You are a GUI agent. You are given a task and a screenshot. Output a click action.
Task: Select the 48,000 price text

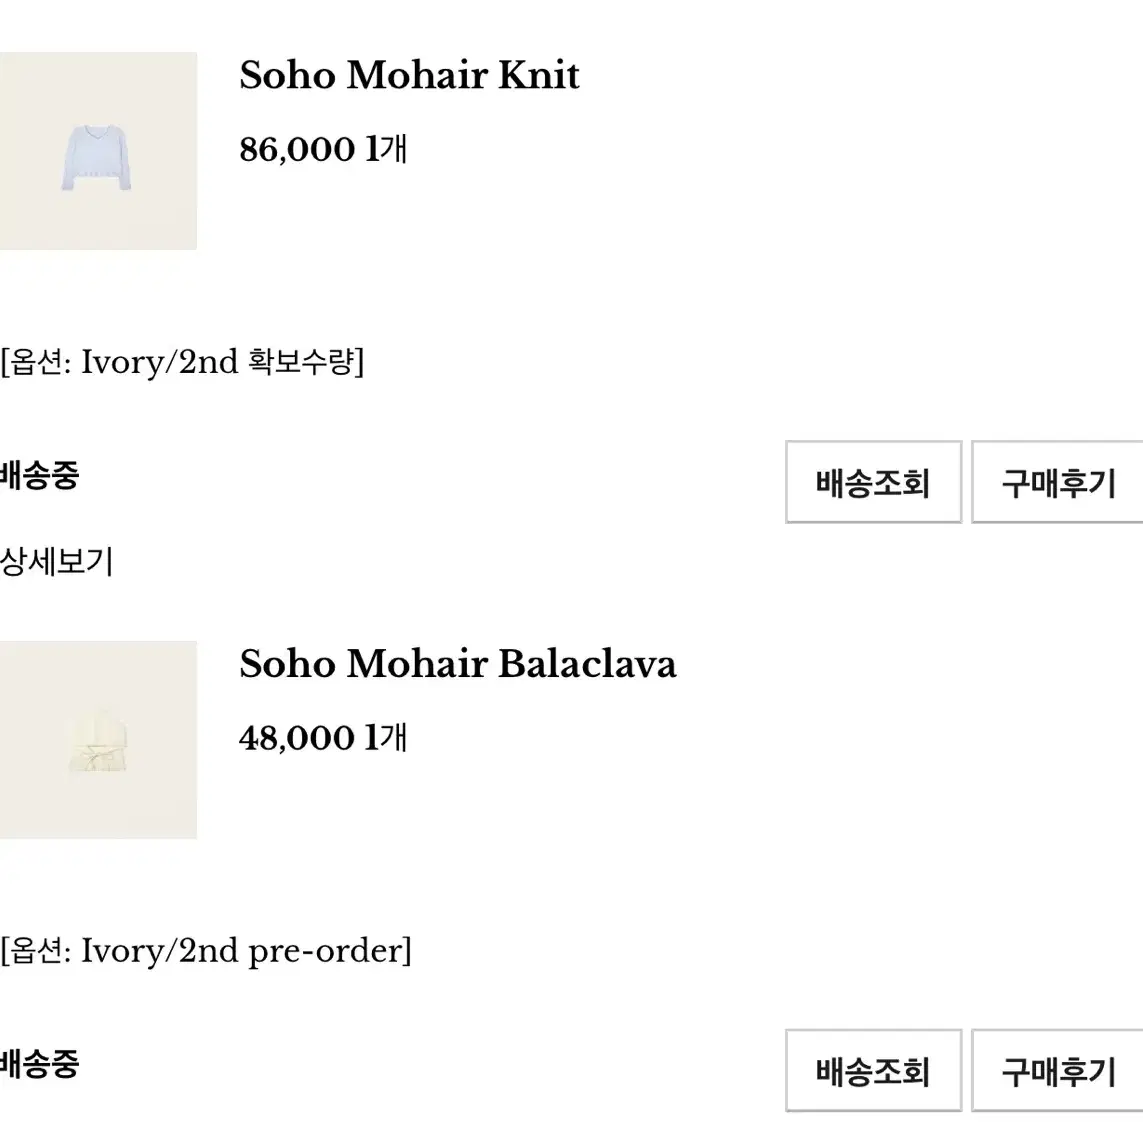(x=297, y=738)
